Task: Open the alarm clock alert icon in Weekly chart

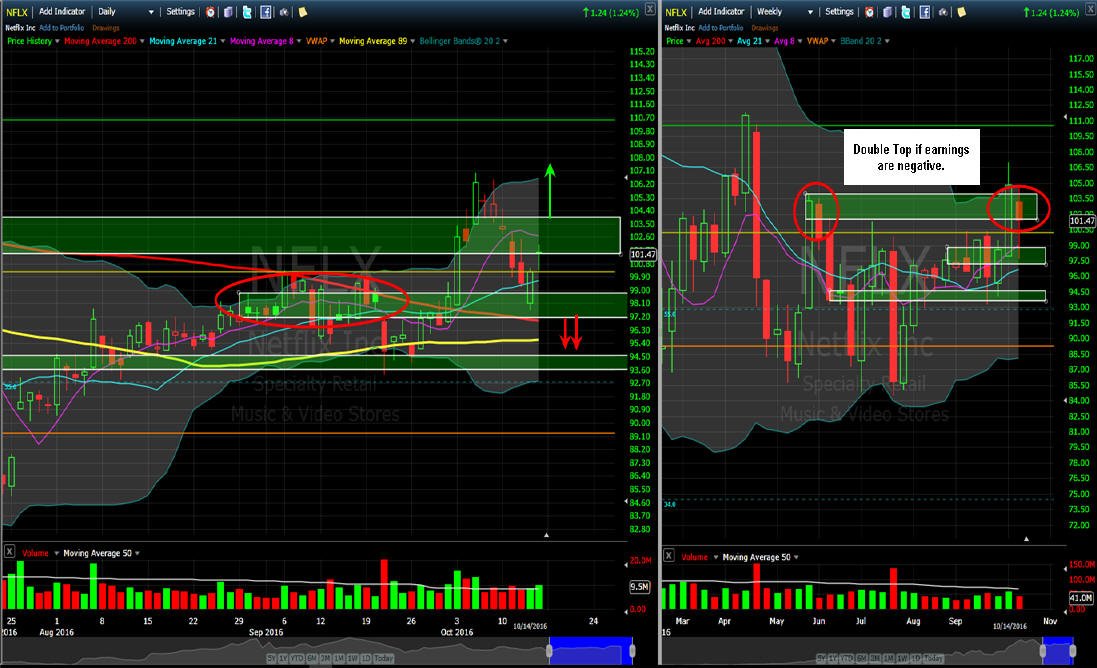Action: (869, 12)
